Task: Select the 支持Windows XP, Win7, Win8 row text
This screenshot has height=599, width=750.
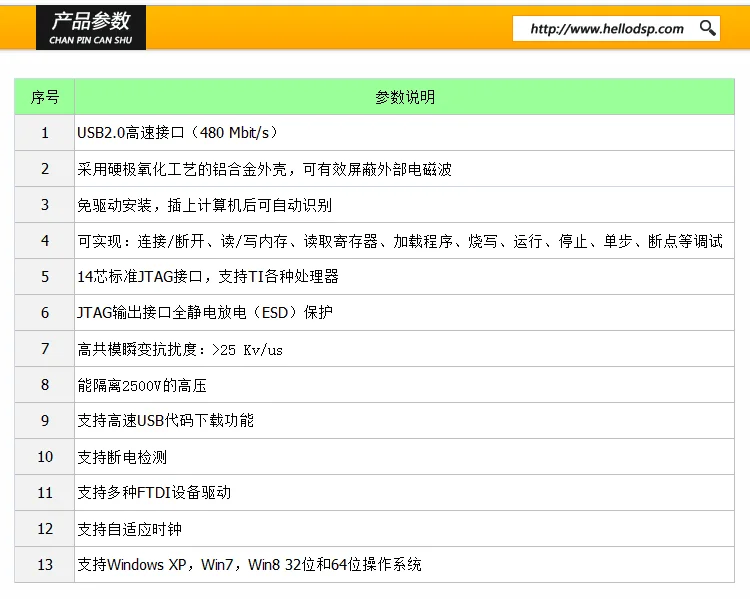Action: (x=249, y=565)
